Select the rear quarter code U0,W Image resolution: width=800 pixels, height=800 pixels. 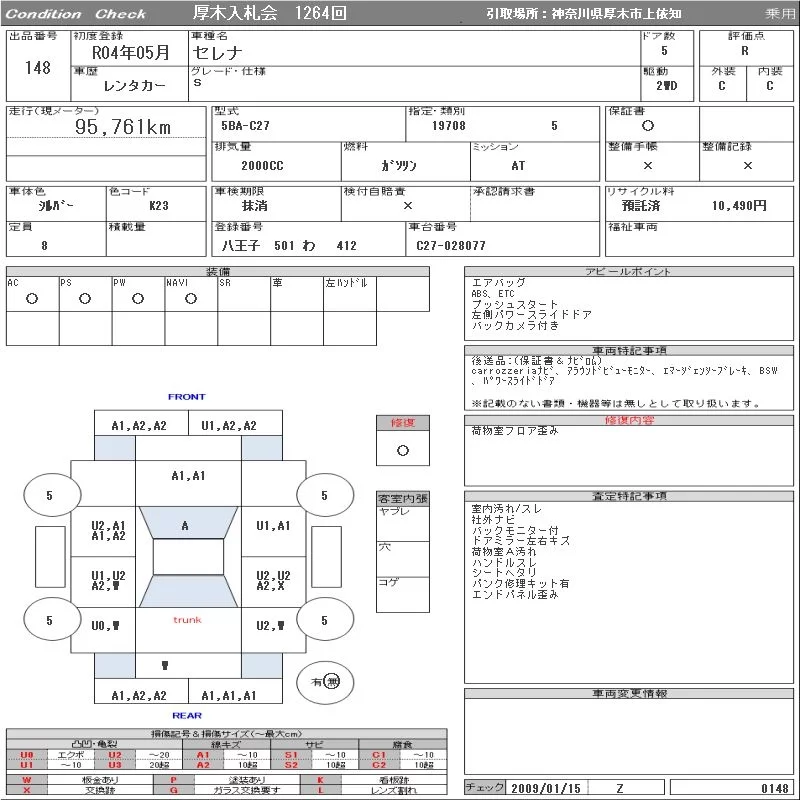pyautogui.click(x=105, y=626)
